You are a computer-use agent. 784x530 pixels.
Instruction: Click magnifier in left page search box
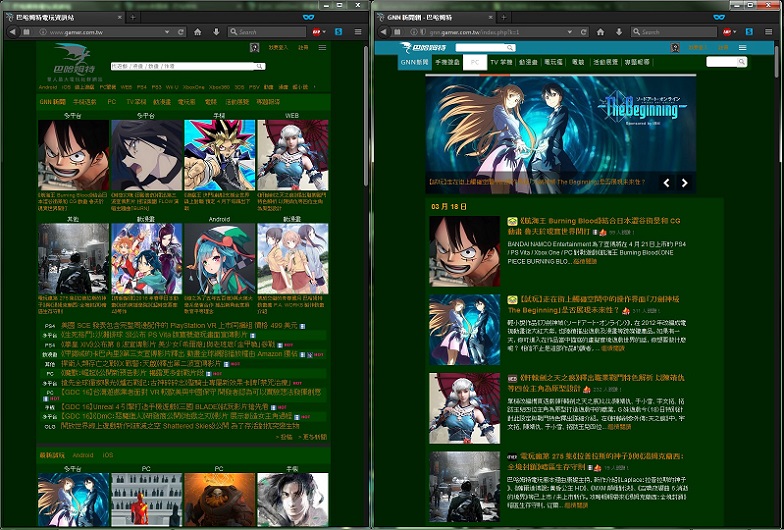coord(260,66)
